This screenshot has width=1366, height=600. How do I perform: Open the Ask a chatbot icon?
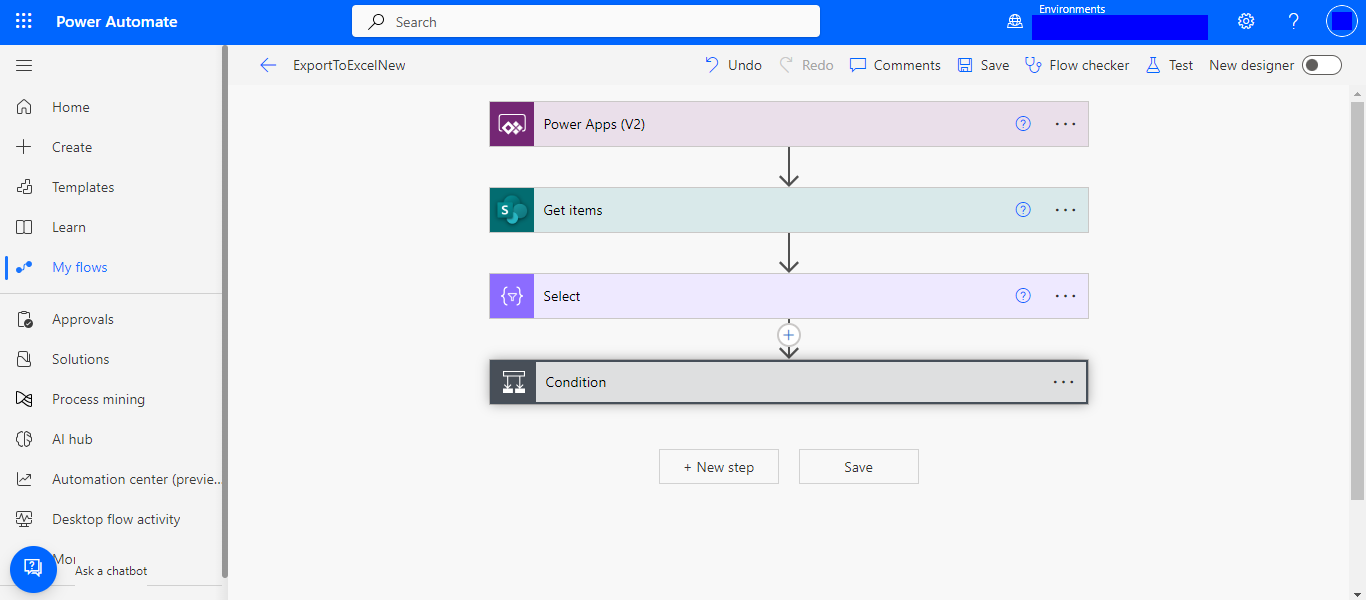click(x=33, y=569)
